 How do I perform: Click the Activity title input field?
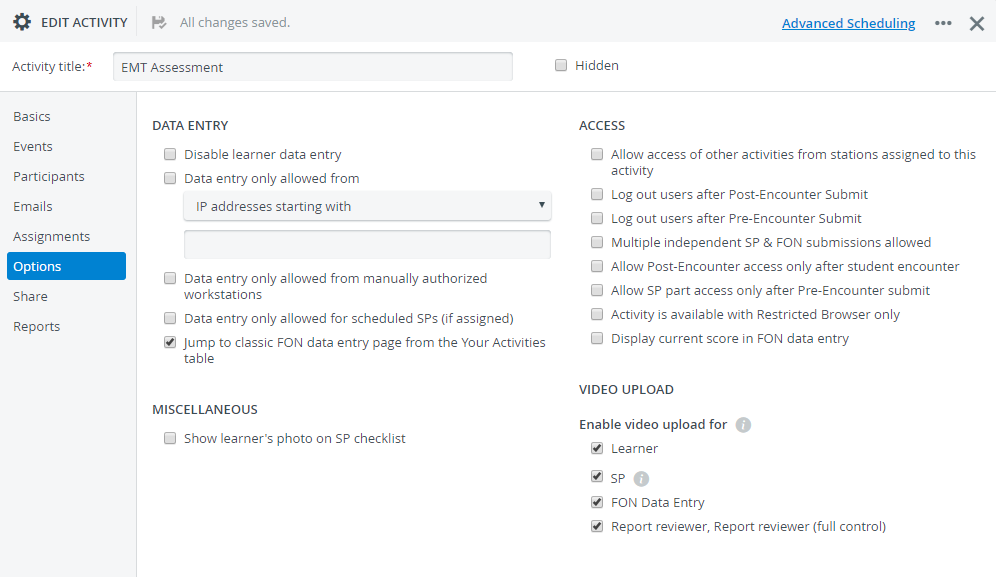coord(313,67)
